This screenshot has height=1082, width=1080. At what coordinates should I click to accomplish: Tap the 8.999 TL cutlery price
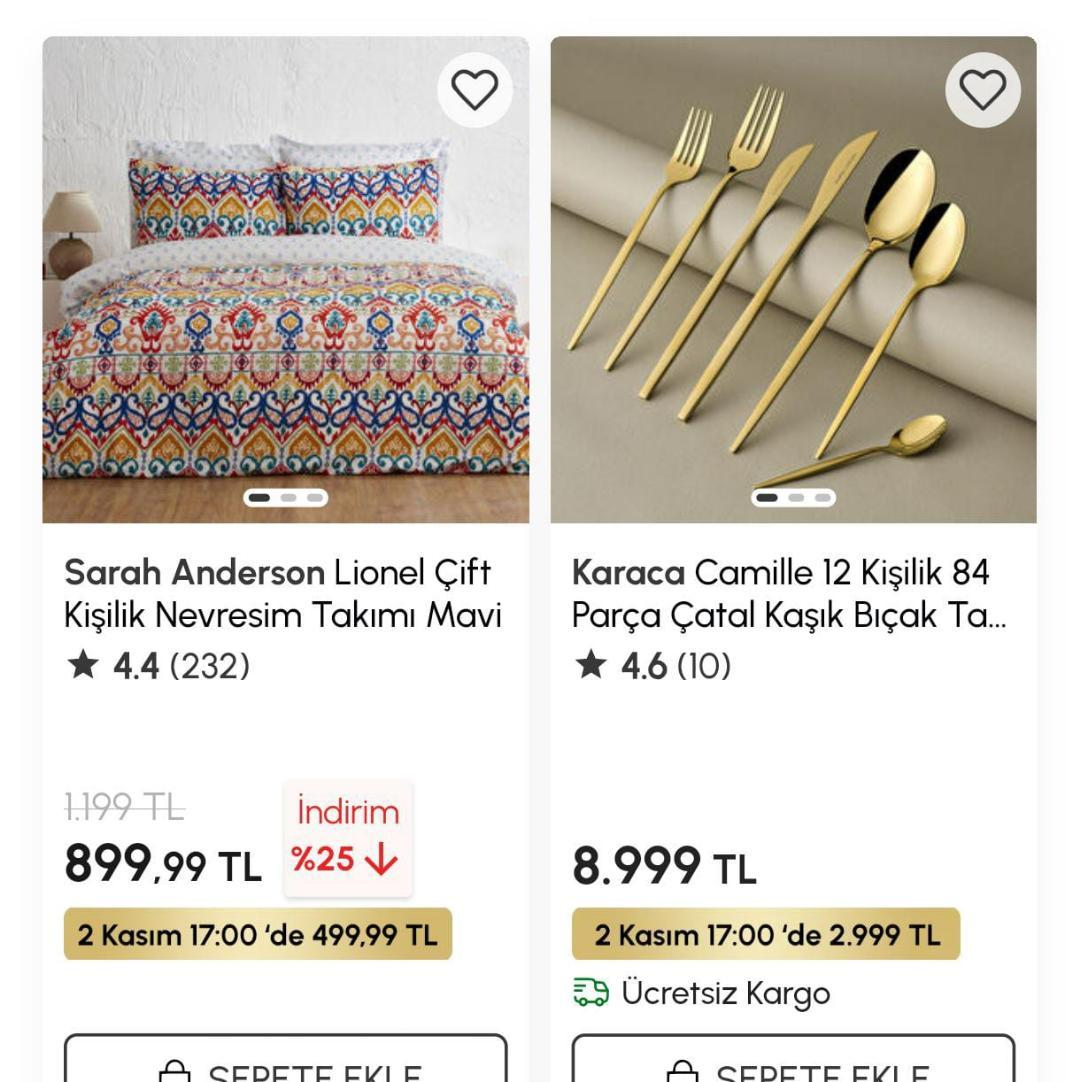pyautogui.click(x=664, y=866)
